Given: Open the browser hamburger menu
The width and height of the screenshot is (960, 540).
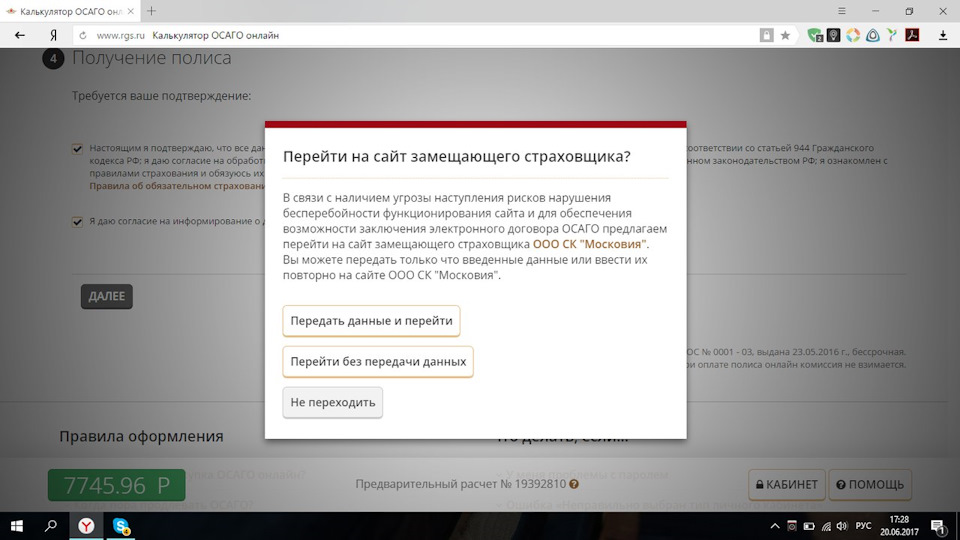Looking at the screenshot, I should (842, 11).
